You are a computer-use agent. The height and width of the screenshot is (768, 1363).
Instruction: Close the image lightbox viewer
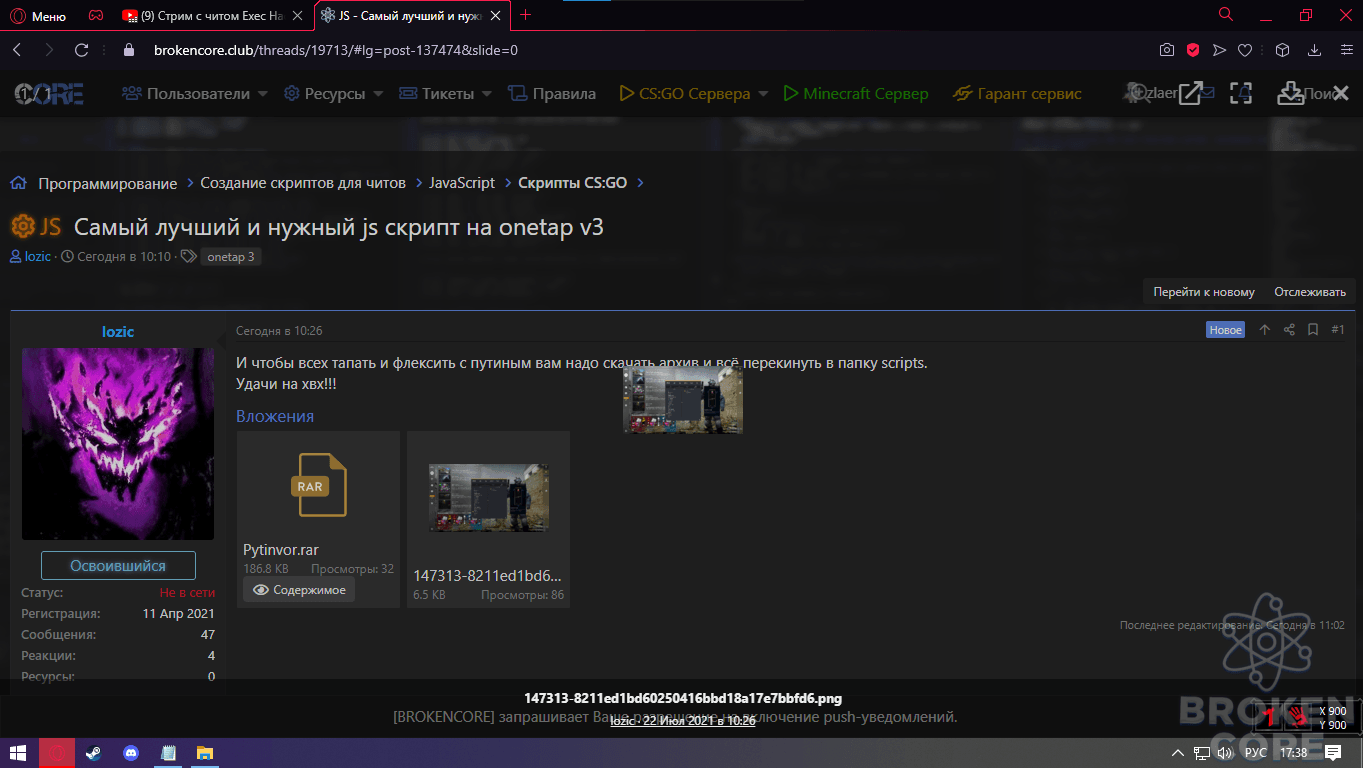pyautogui.click(x=1341, y=93)
